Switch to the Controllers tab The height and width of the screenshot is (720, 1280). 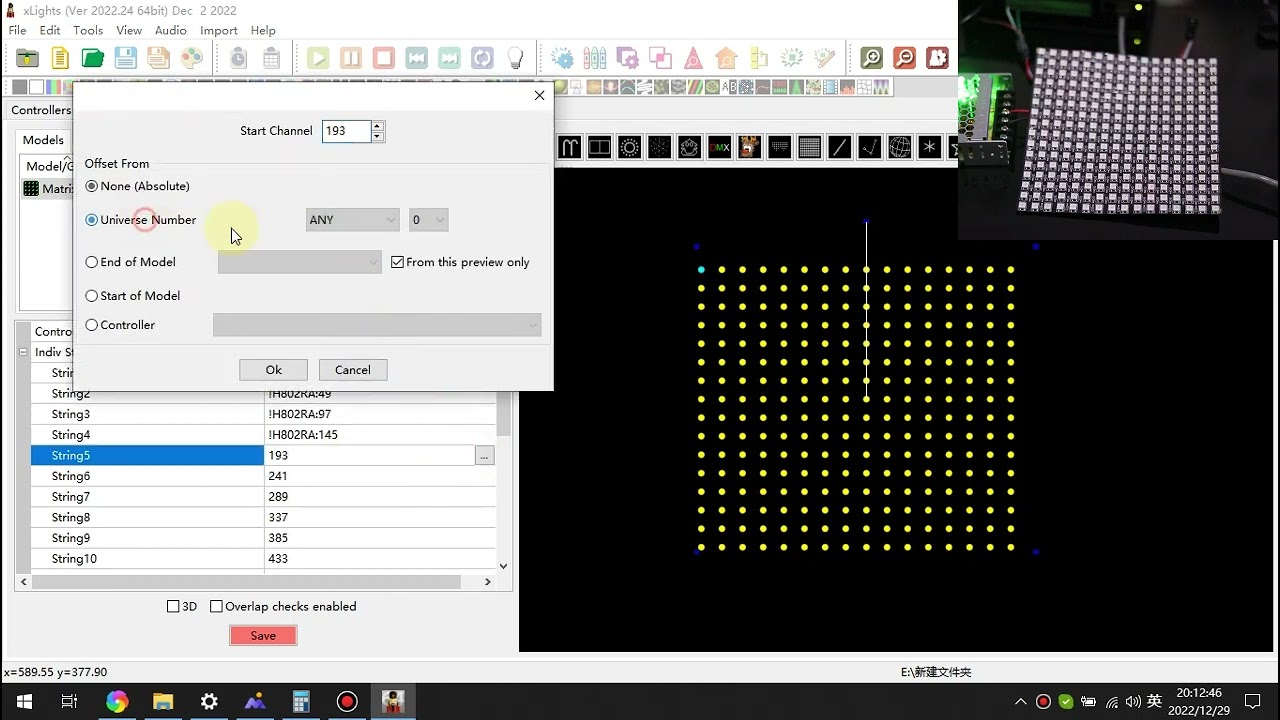click(x=41, y=110)
